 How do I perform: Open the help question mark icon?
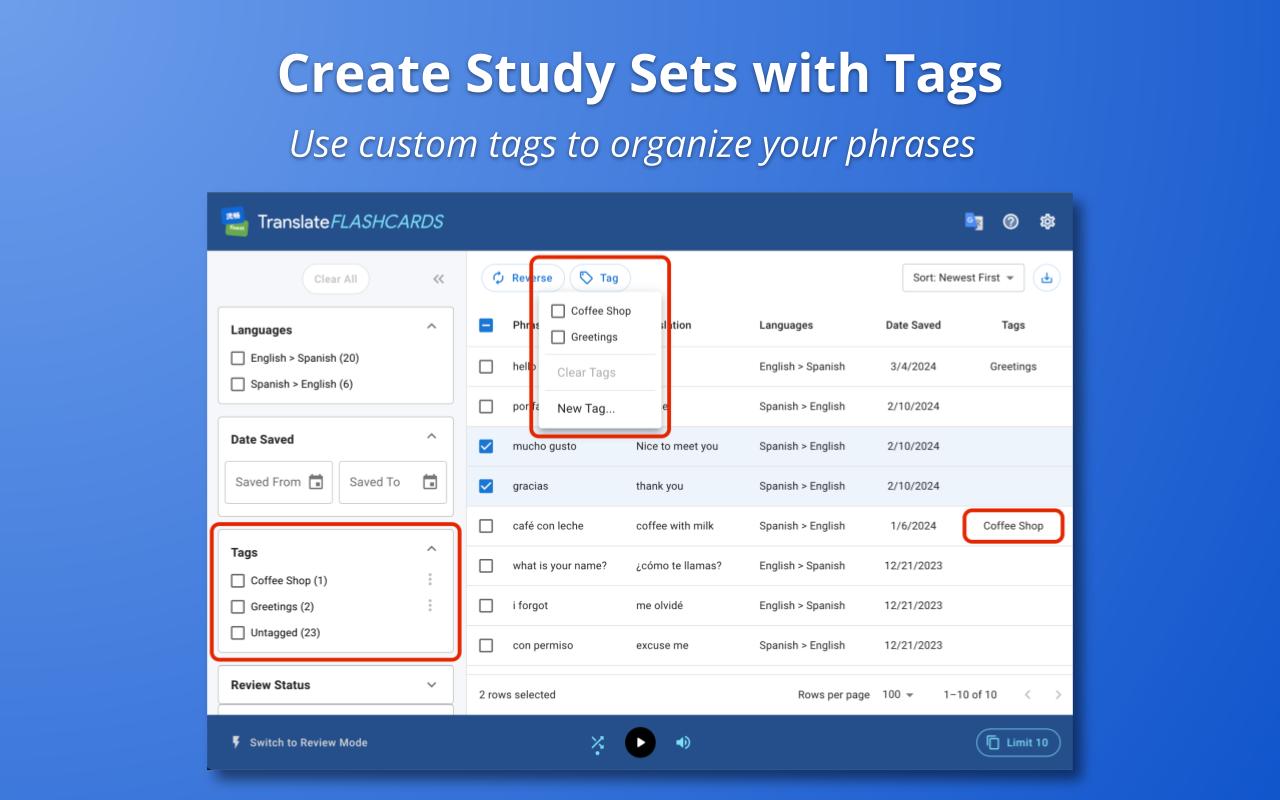[1011, 222]
